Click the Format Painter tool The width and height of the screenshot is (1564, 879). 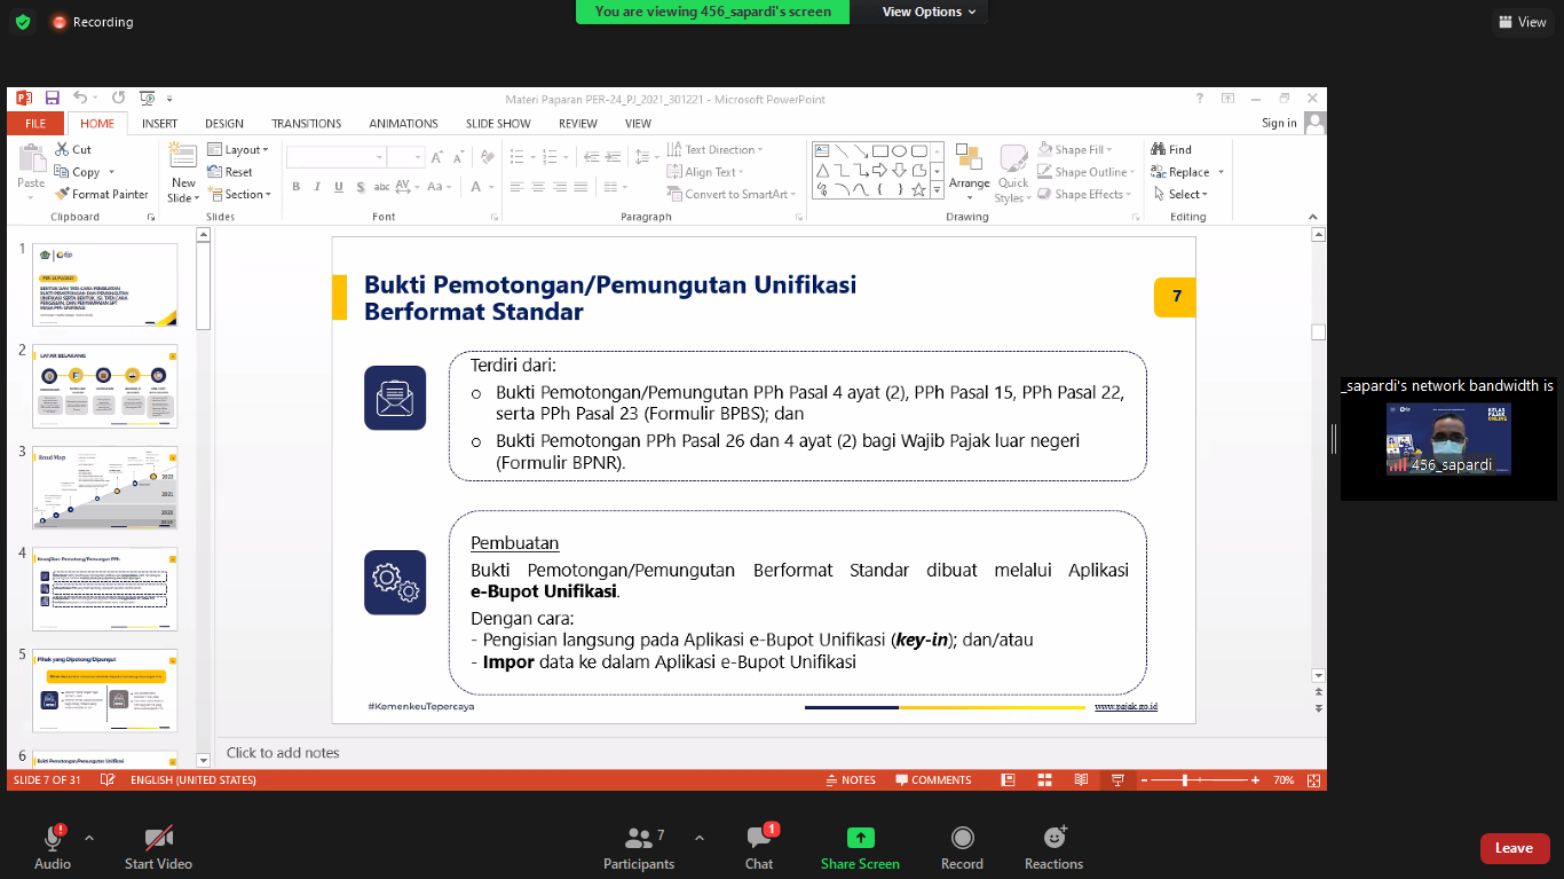pyautogui.click(x=102, y=194)
